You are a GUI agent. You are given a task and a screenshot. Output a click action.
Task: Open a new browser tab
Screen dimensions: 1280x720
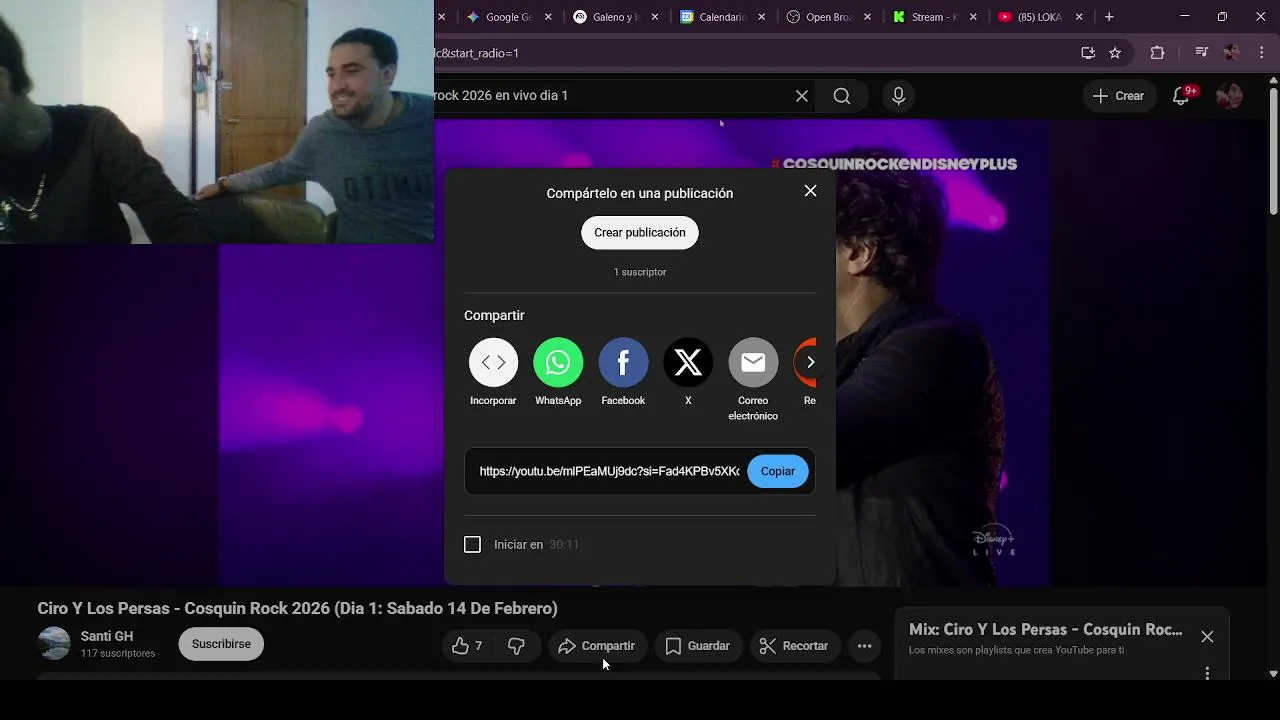click(x=1109, y=17)
